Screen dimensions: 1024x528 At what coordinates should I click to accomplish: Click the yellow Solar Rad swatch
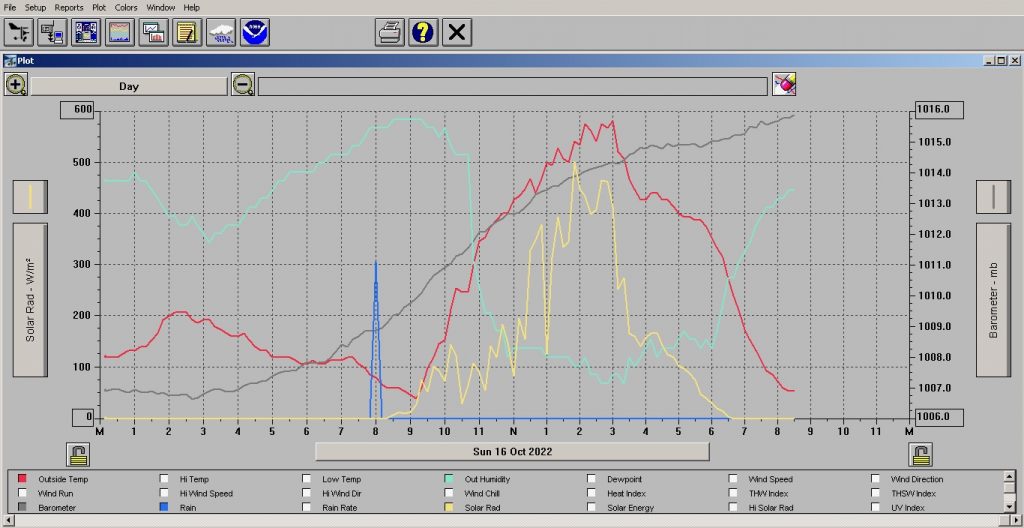[449, 508]
